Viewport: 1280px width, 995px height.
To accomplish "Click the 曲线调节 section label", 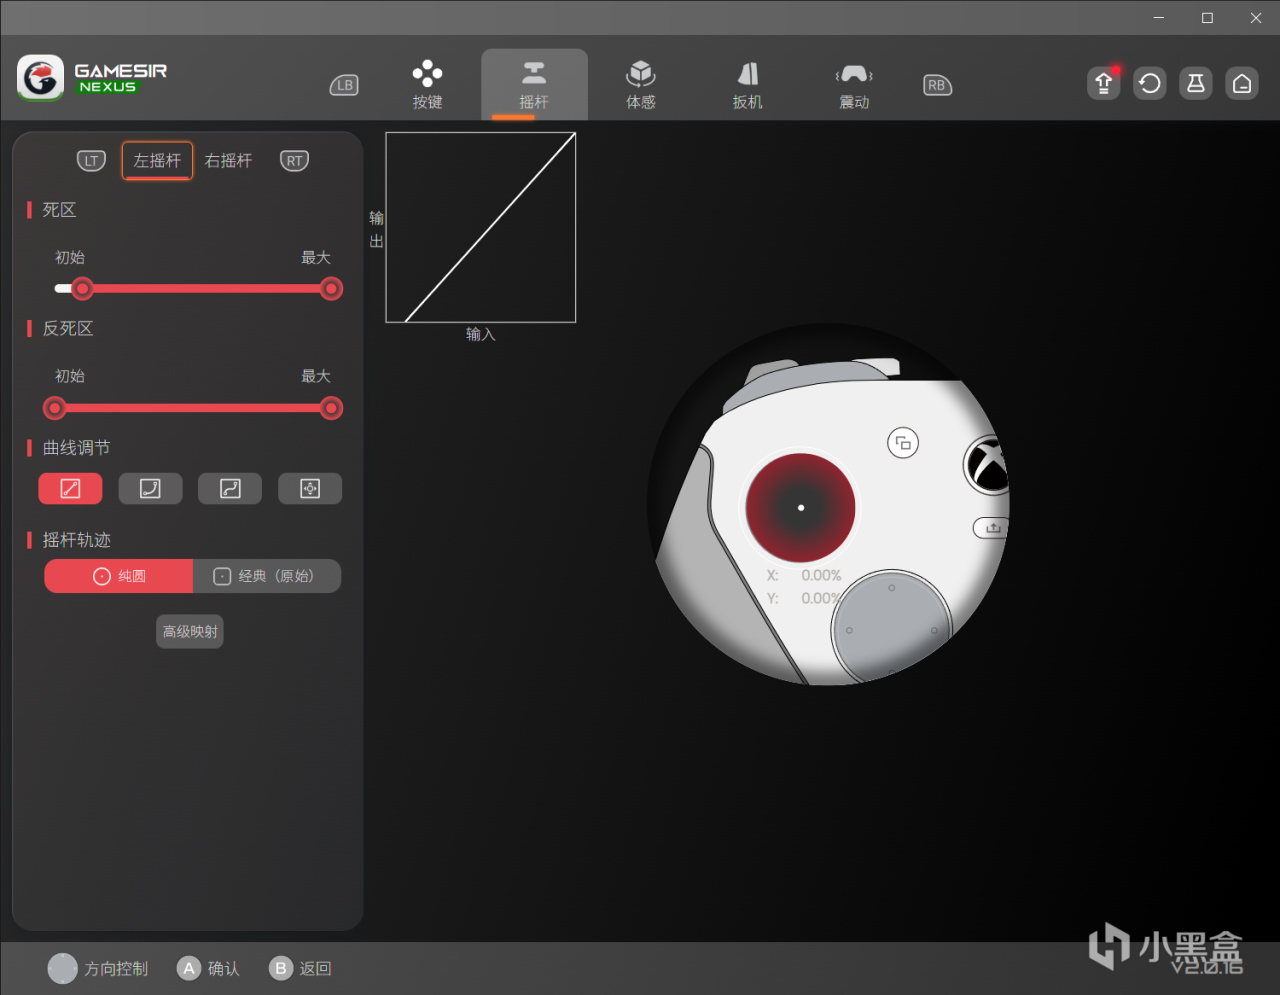I will [x=76, y=448].
